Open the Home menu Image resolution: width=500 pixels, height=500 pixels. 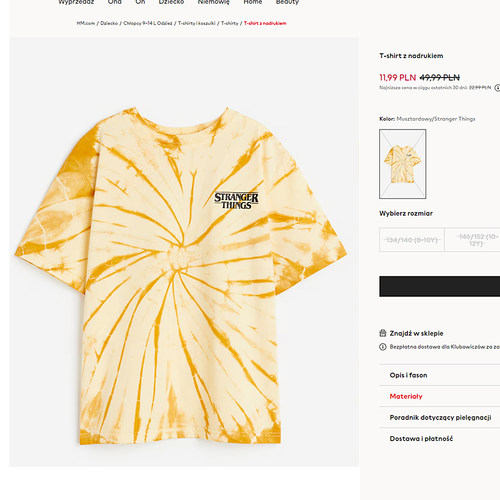(x=253, y=2)
